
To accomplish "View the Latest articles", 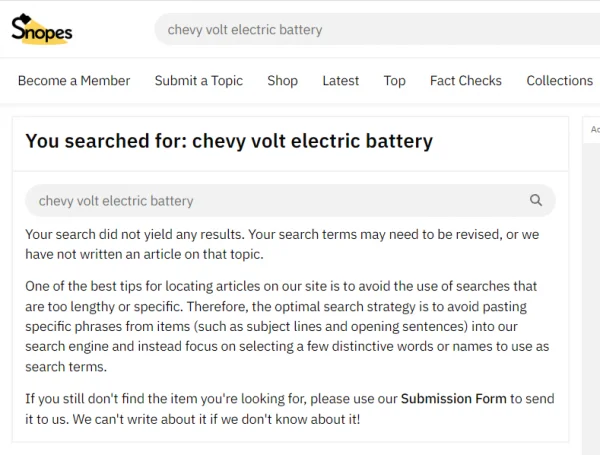I will tap(341, 81).
